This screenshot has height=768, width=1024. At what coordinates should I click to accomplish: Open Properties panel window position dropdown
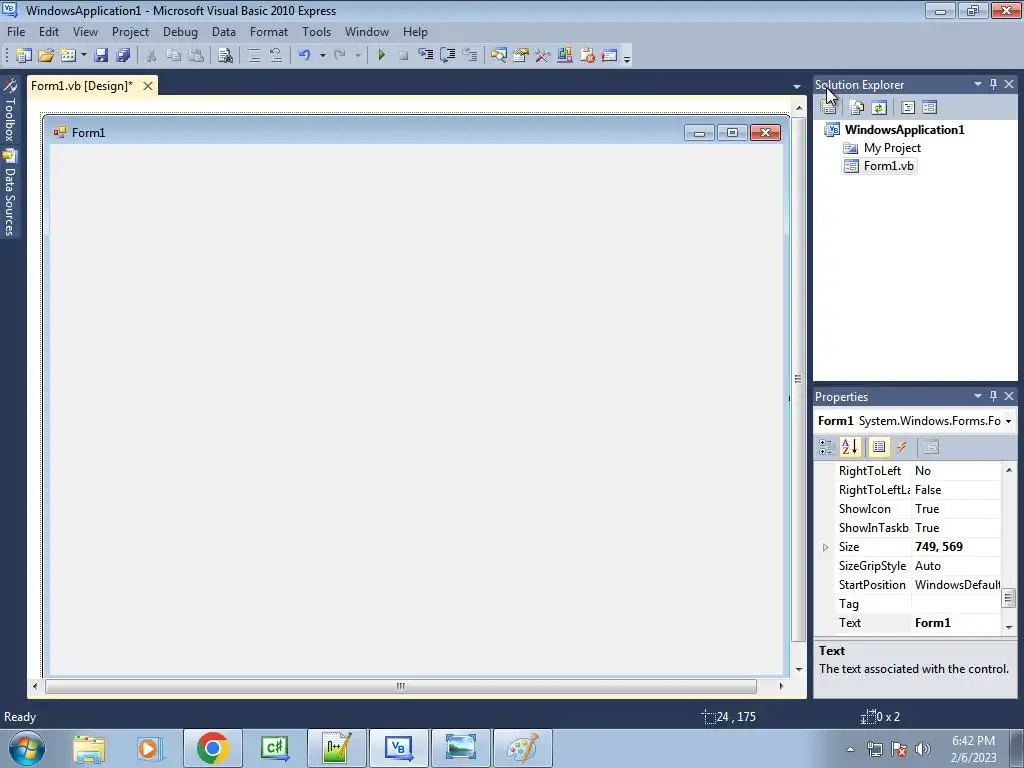(x=978, y=396)
